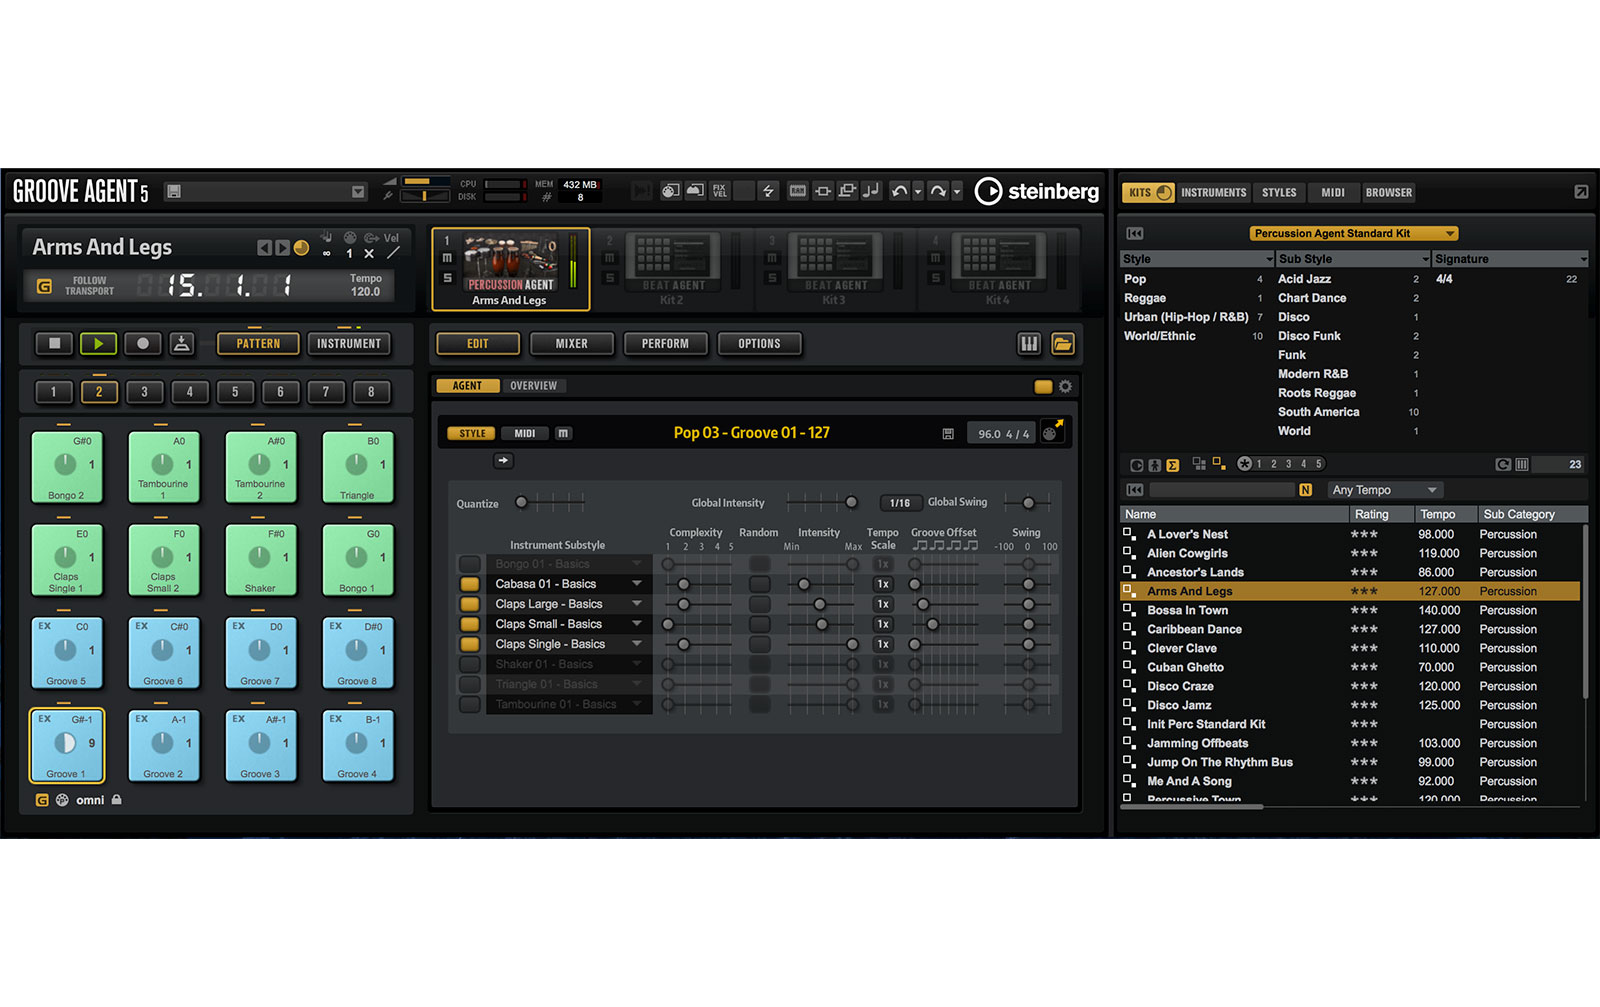Click the Play transport button
The image size is (1600, 1007).
point(98,344)
